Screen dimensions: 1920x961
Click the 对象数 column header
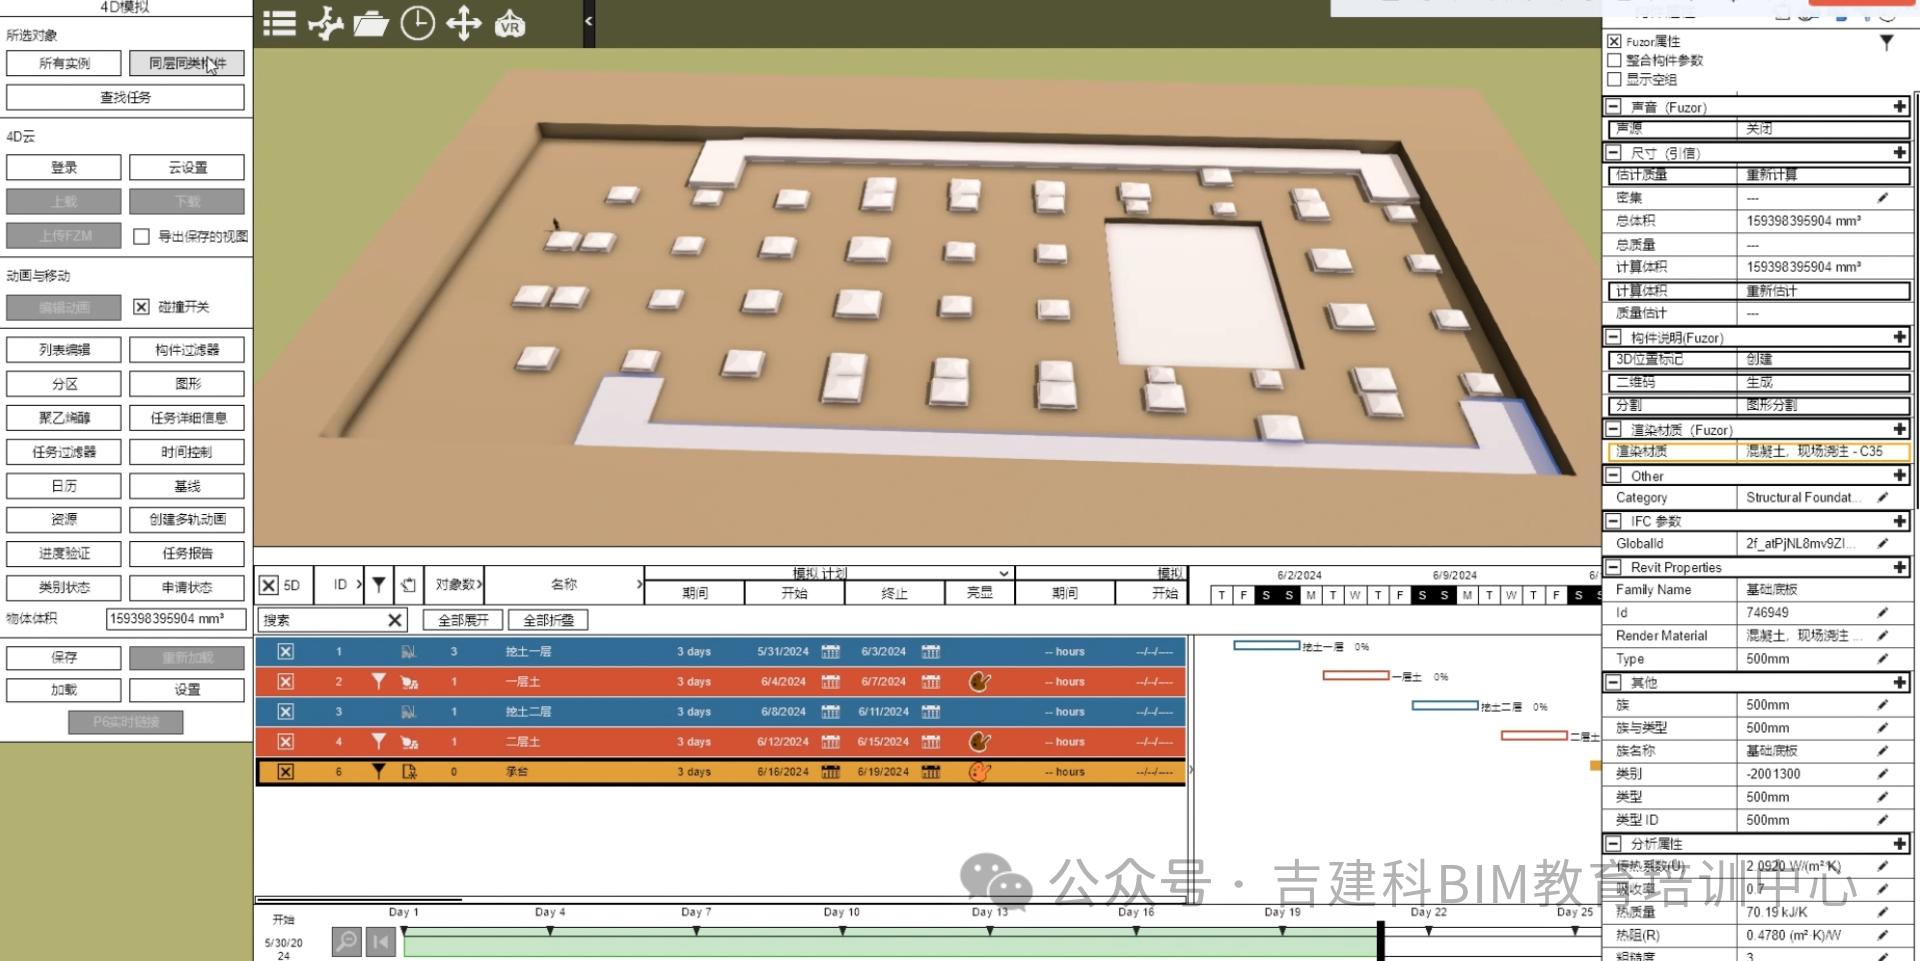pyautogui.click(x=455, y=584)
